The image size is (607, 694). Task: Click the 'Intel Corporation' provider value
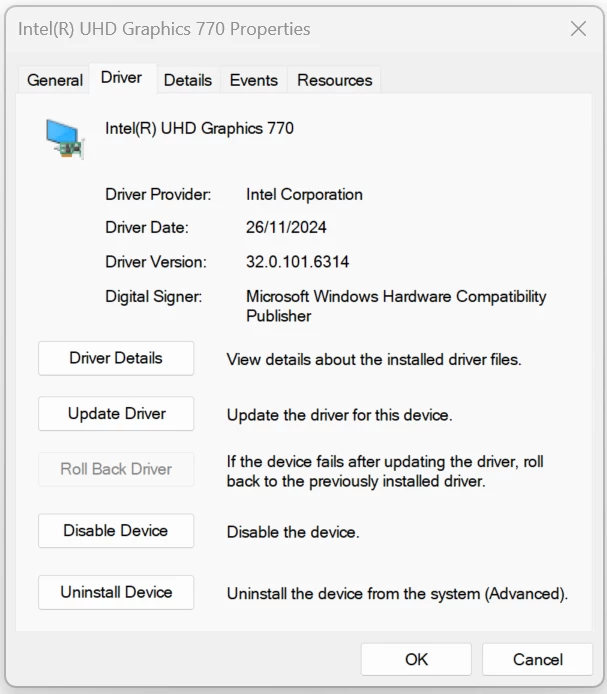304,195
